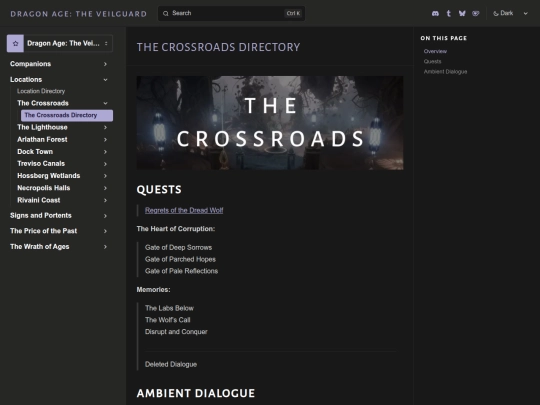540x405 pixels.
Task: Jump to Overview in On This Page
Action: (435, 51)
